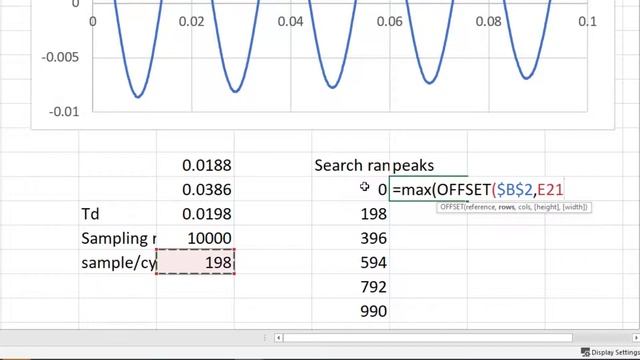640x360 pixels.
Task: Select cell with value 0.0198
Action: pos(195,214)
